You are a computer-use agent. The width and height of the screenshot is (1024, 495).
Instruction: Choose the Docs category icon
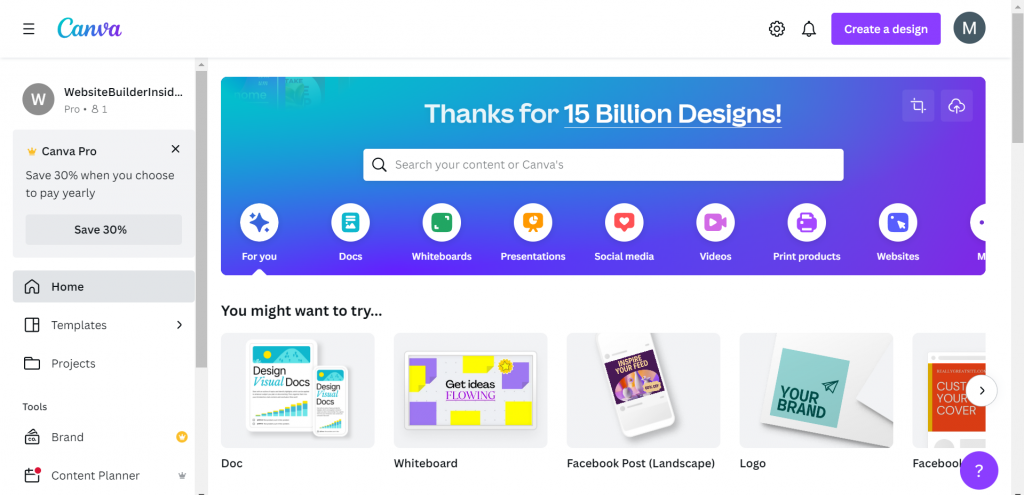pos(351,223)
